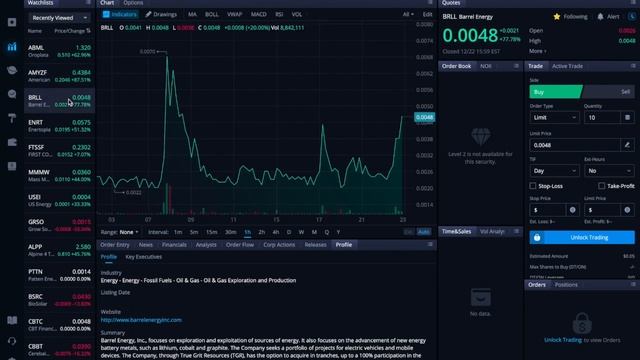Viewport: 640px width, 360px height.
Task: Click the Drawings pencil tool
Action: (x=161, y=14)
